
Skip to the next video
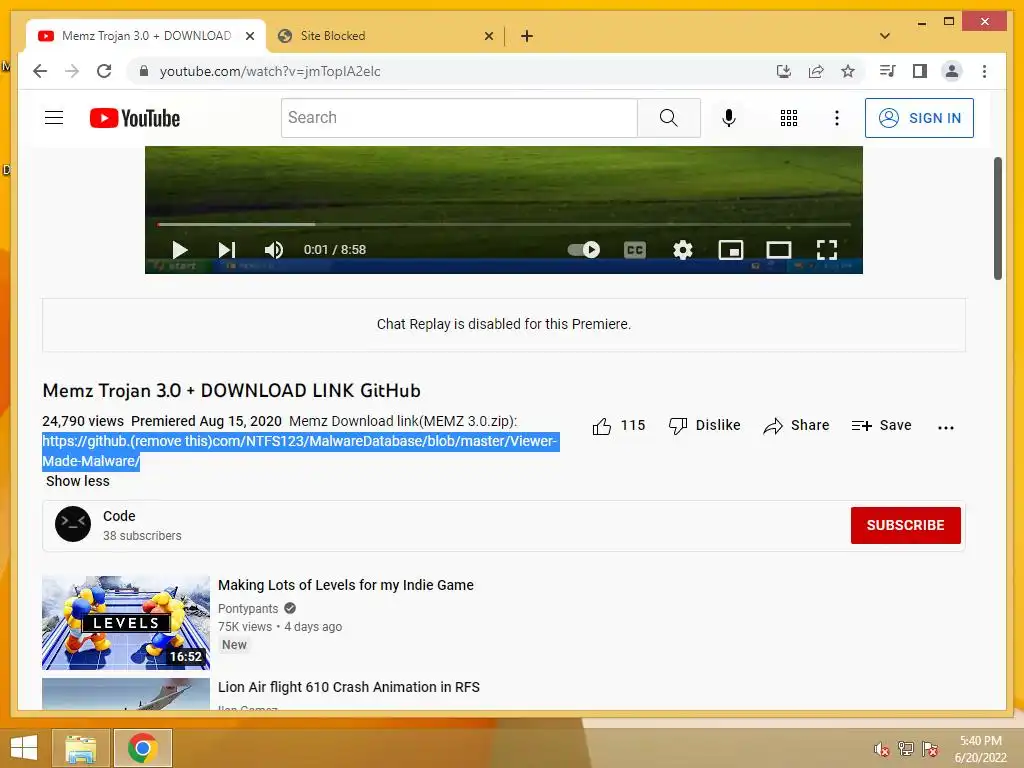pyautogui.click(x=227, y=249)
